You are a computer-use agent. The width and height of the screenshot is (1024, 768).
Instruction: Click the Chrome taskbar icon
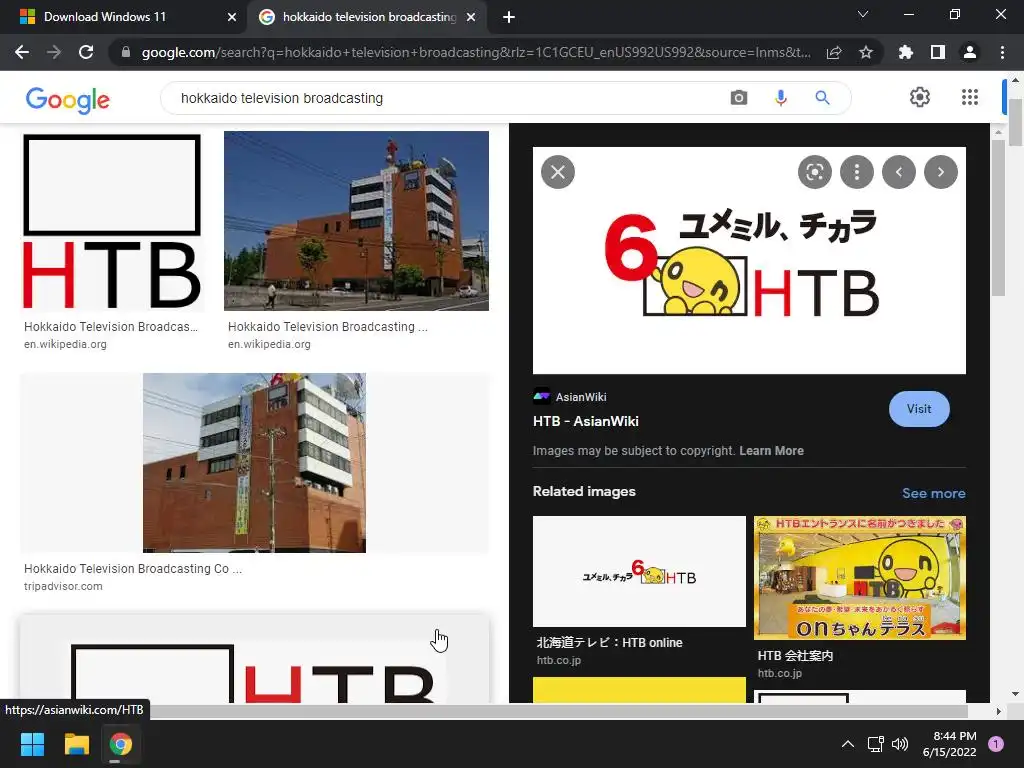pos(120,744)
